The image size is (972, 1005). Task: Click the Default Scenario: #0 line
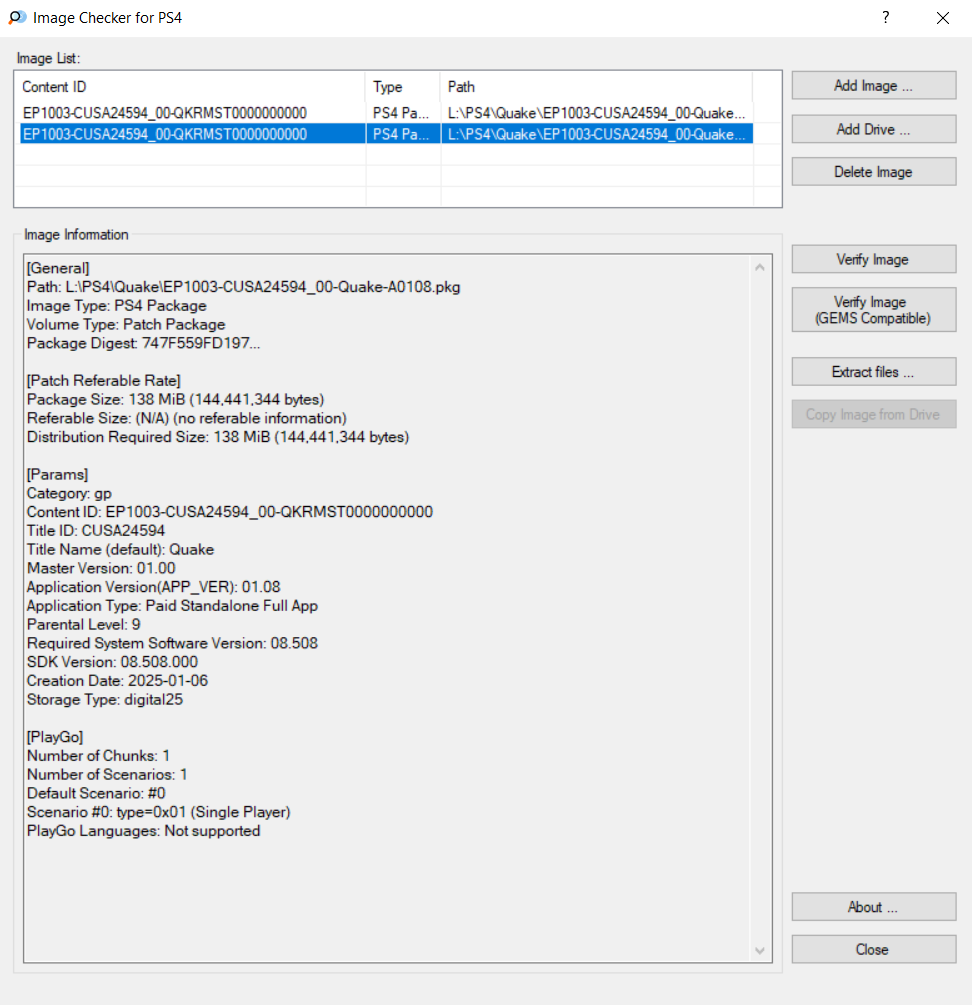(x=96, y=793)
